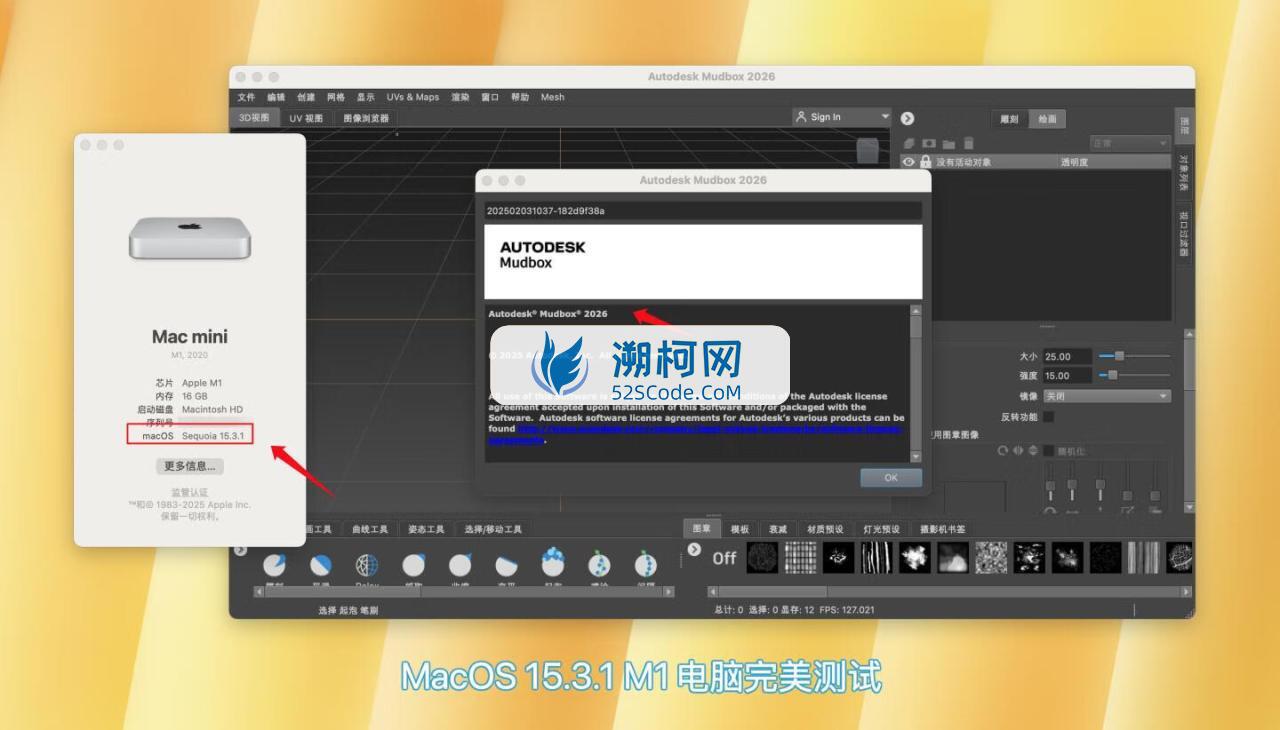Viewport: 1280px width, 730px height.
Task: Click the lock icon in layers header
Action: [926, 162]
